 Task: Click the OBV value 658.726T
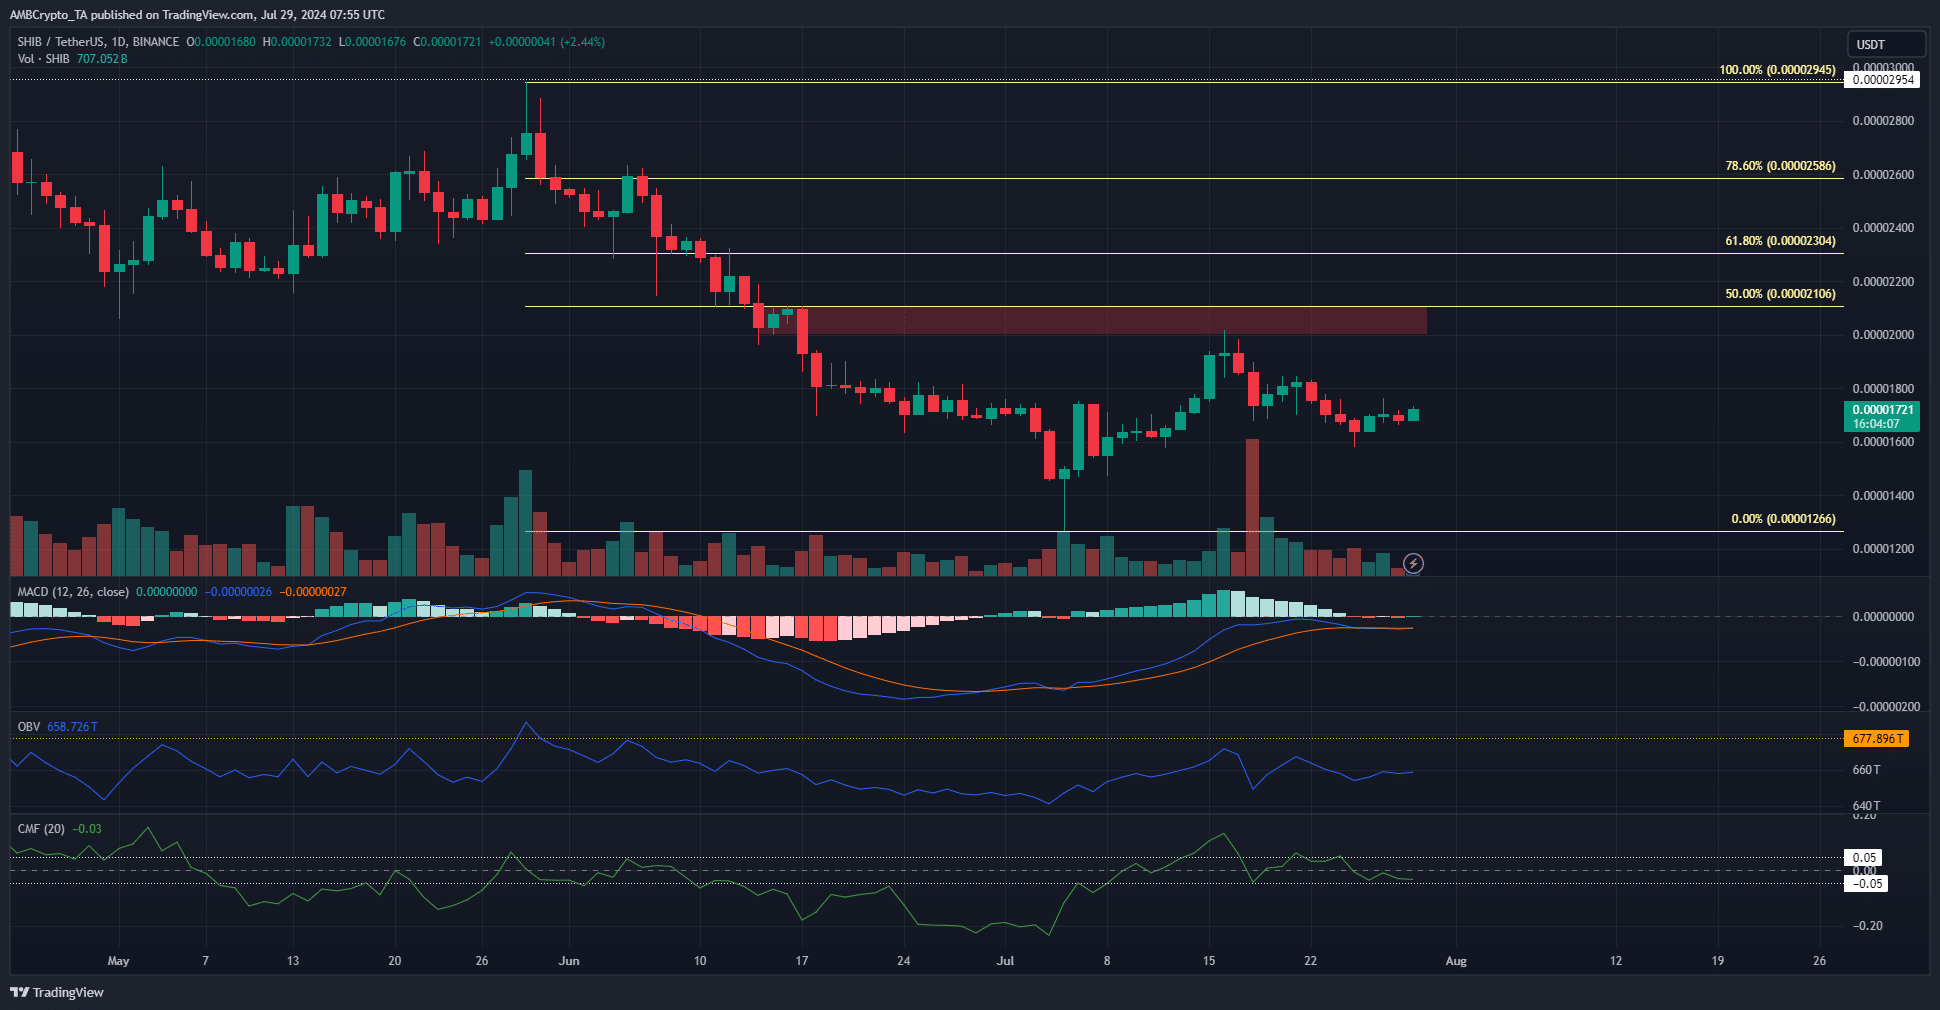click(x=73, y=727)
